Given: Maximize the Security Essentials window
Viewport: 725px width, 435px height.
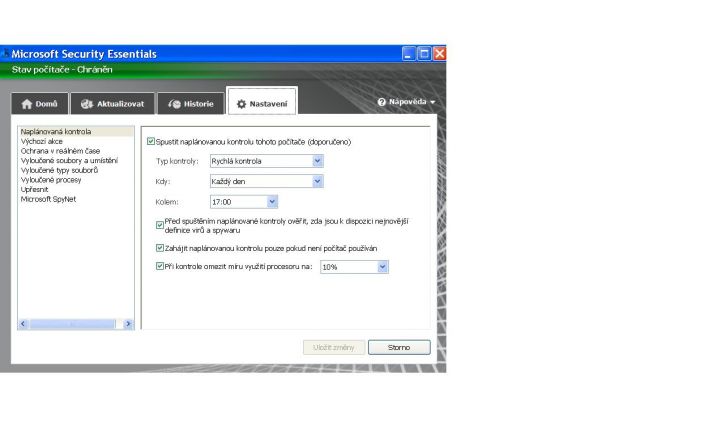Looking at the screenshot, I should coord(424,54).
